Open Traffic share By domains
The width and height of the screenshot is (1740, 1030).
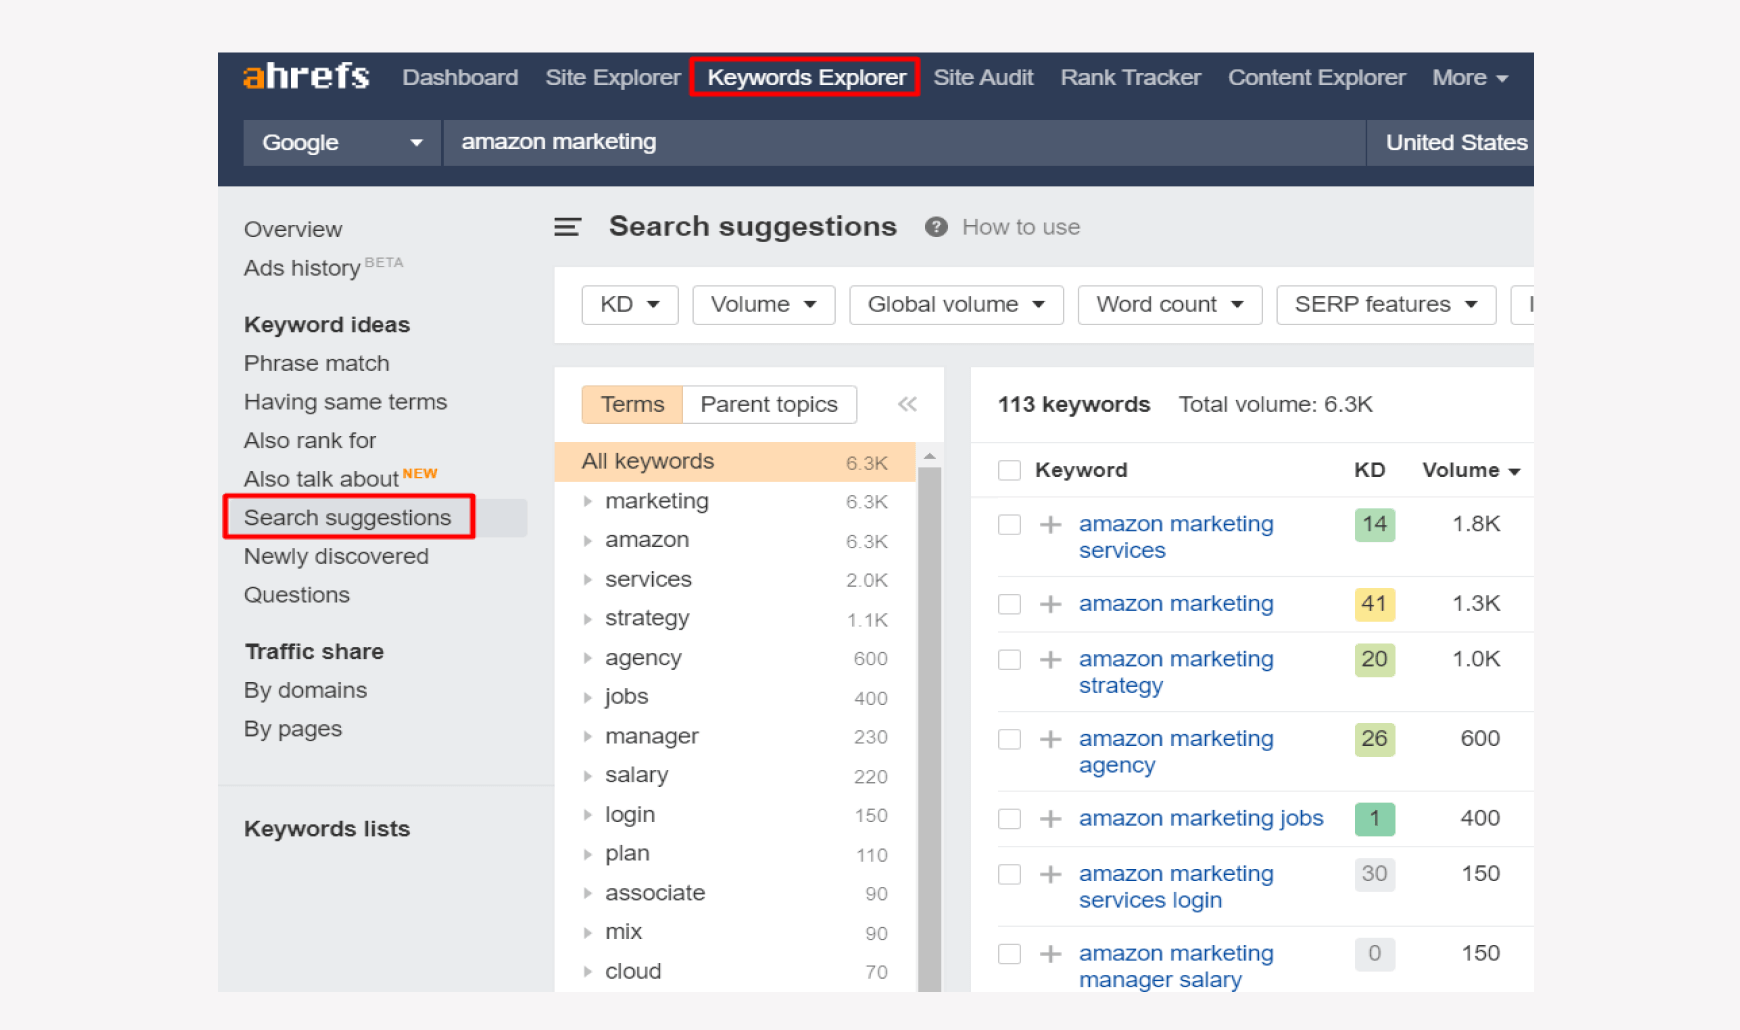[305, 690]
